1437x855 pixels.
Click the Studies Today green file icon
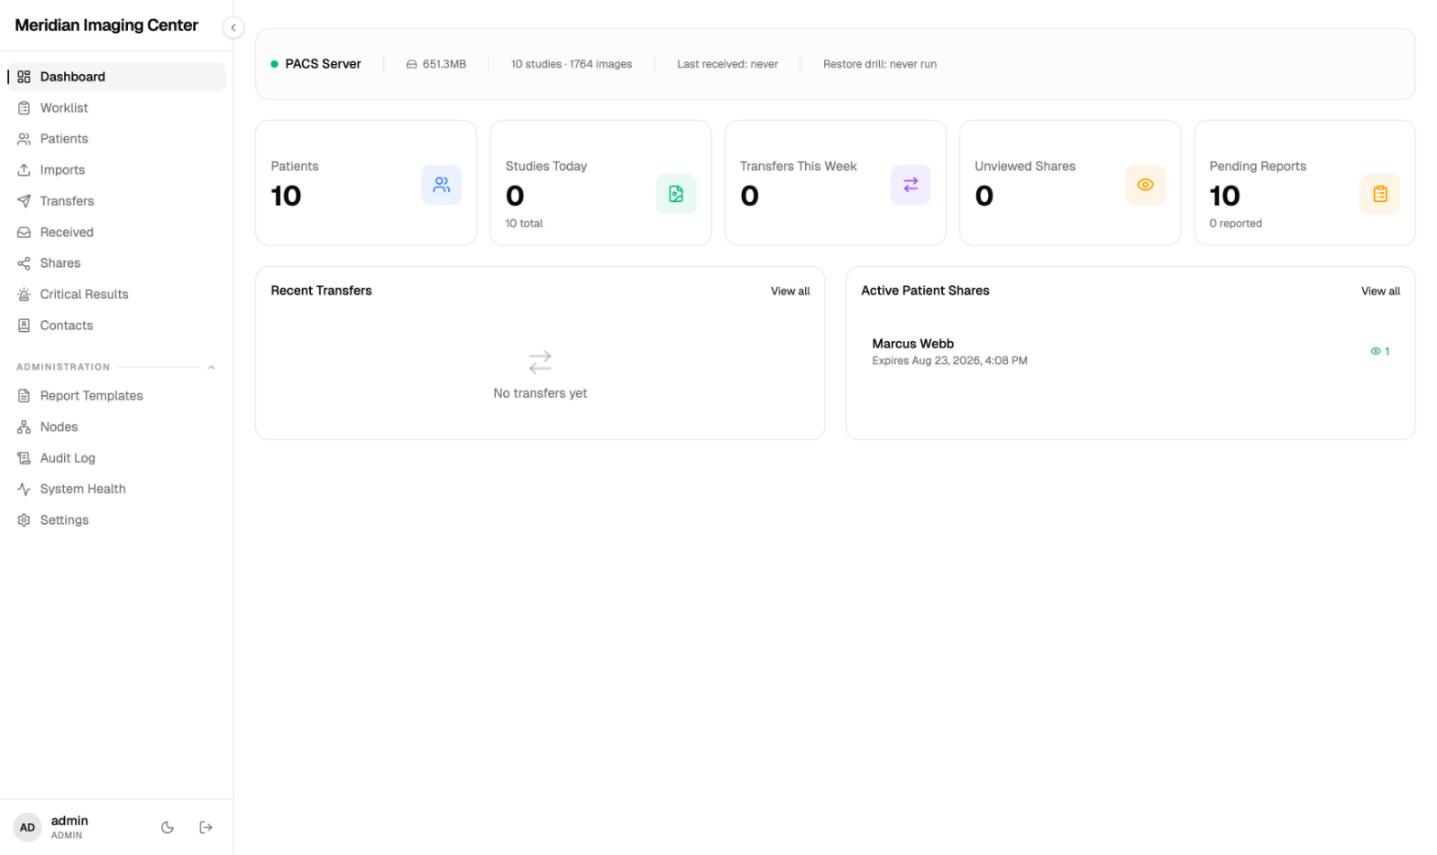click(676, 194)
